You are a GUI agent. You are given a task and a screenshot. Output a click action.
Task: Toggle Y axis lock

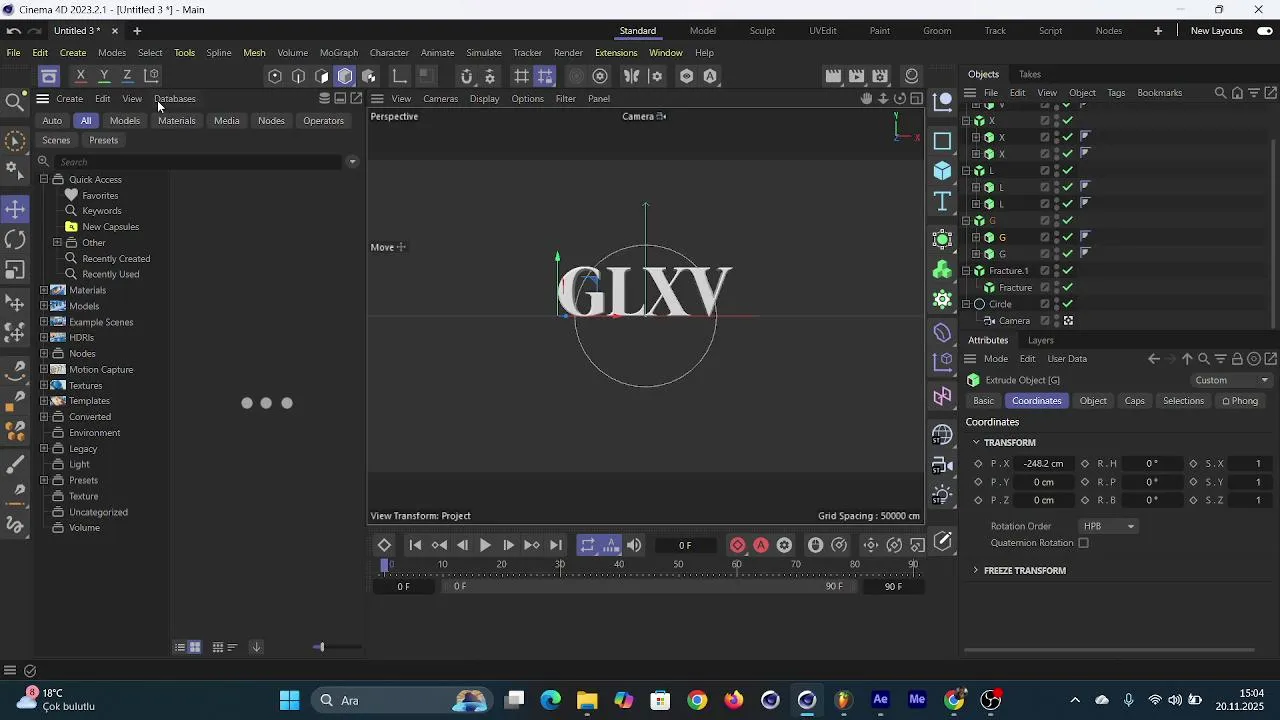pos(103,76)
